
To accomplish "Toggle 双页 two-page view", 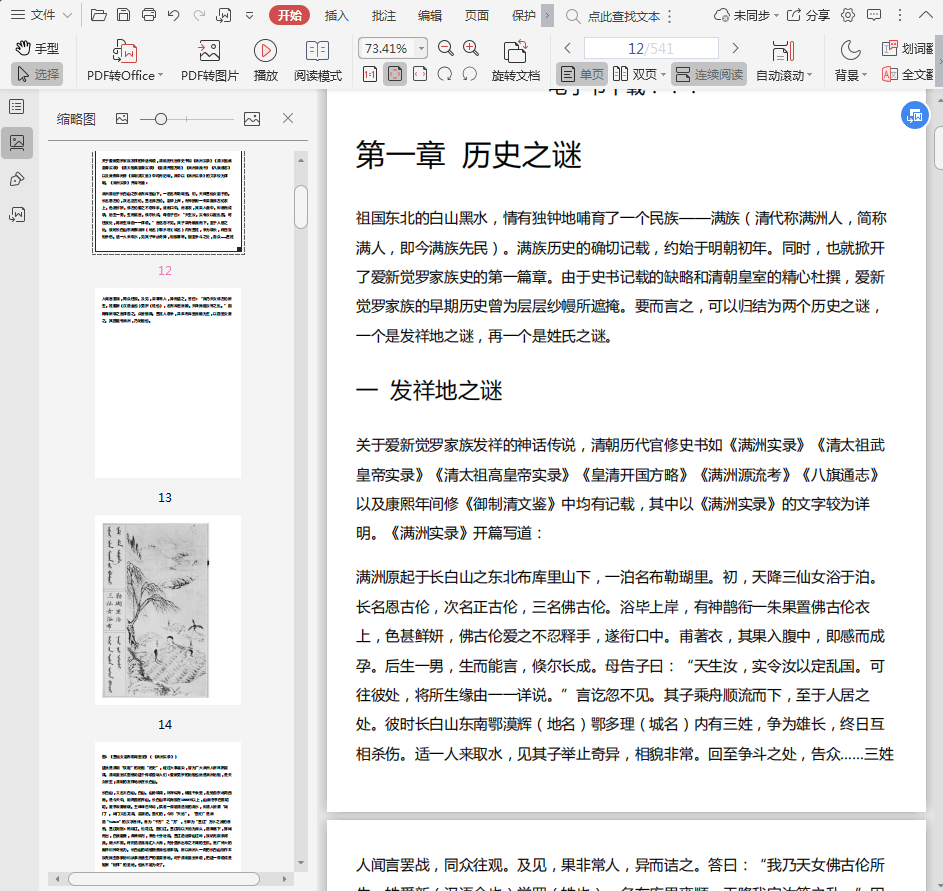I will pos(636,74).
